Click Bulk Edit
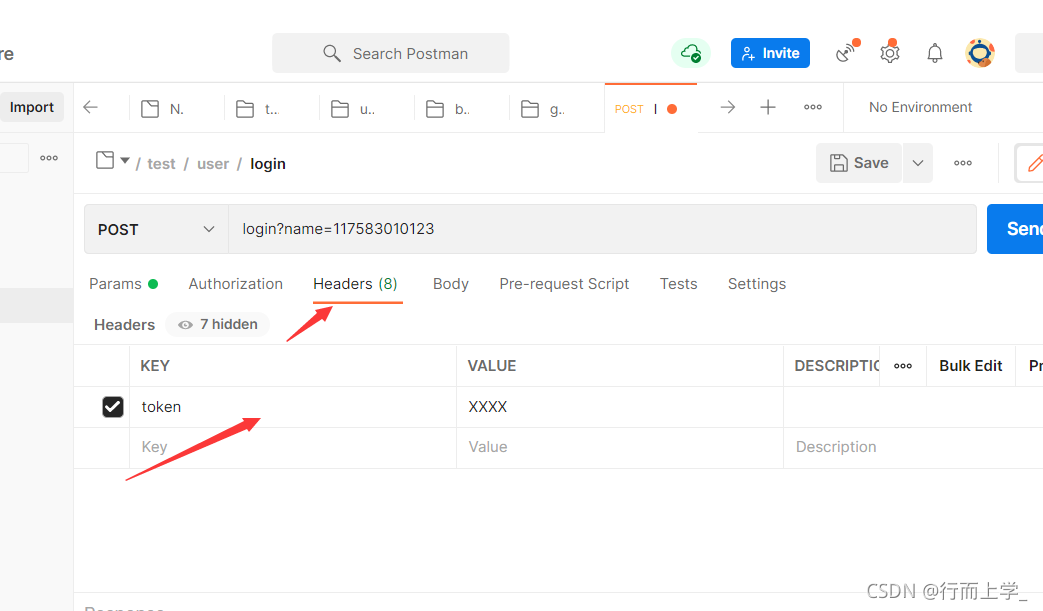1043x611 pixels. (x=970, y=366)
